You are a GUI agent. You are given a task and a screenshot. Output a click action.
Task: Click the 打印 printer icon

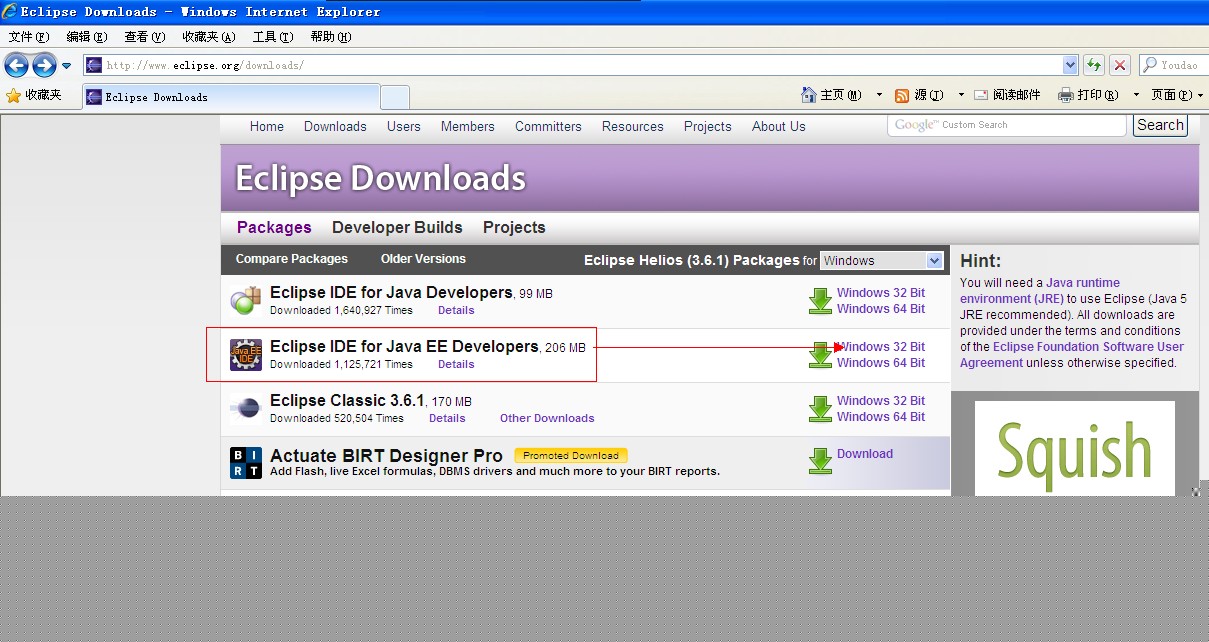pyautogui.click(x=1066, y=95)
